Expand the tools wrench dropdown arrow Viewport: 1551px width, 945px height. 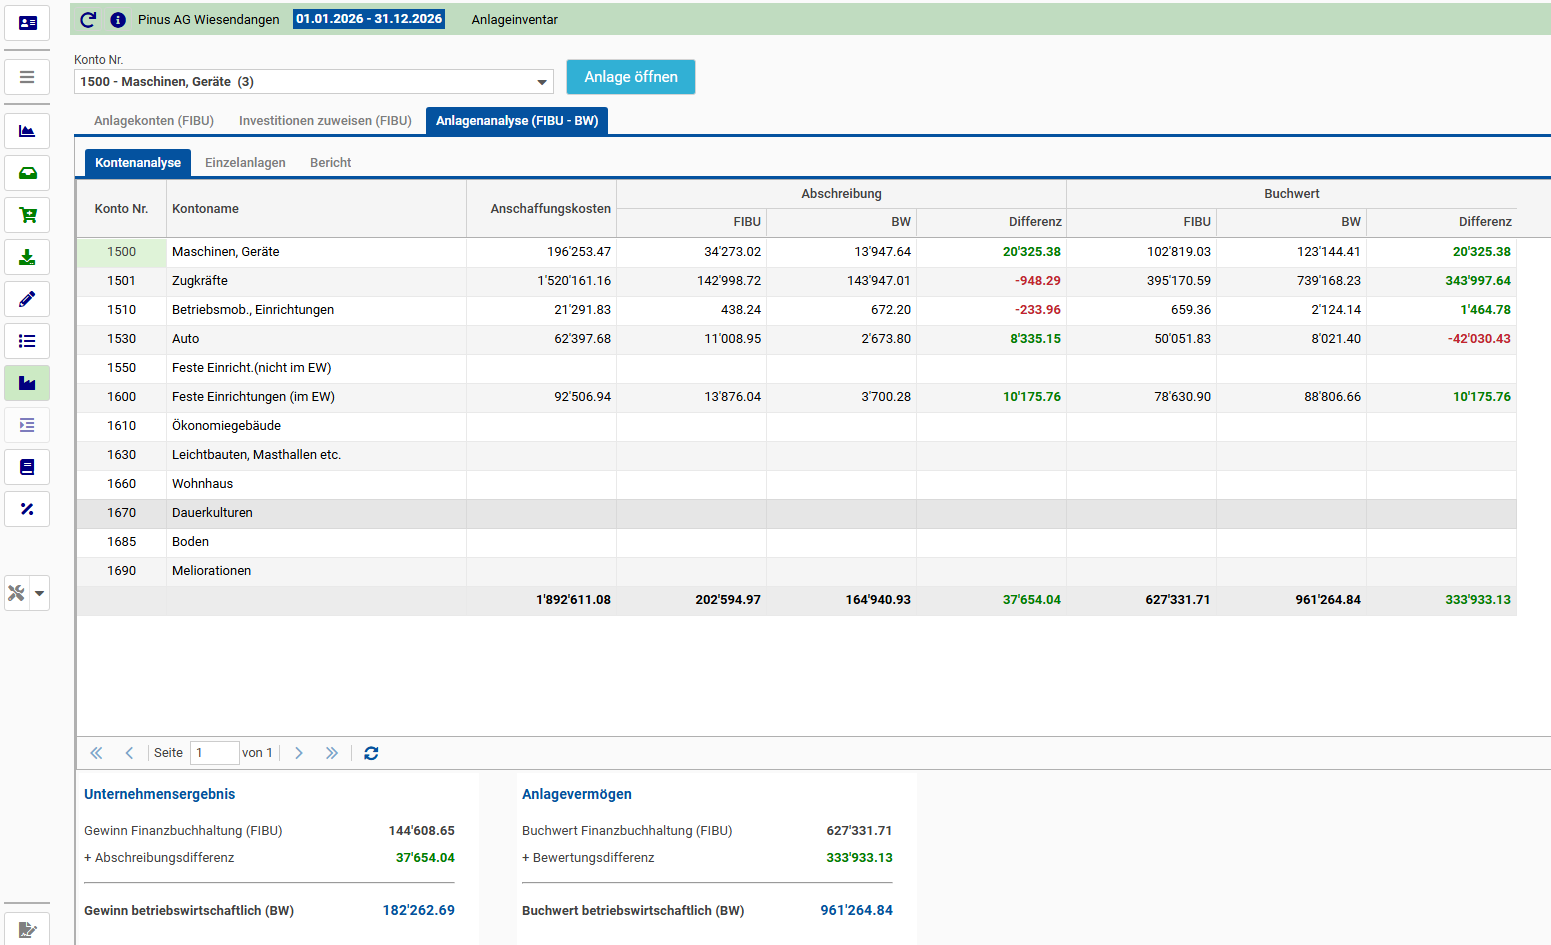click(40, 593)
